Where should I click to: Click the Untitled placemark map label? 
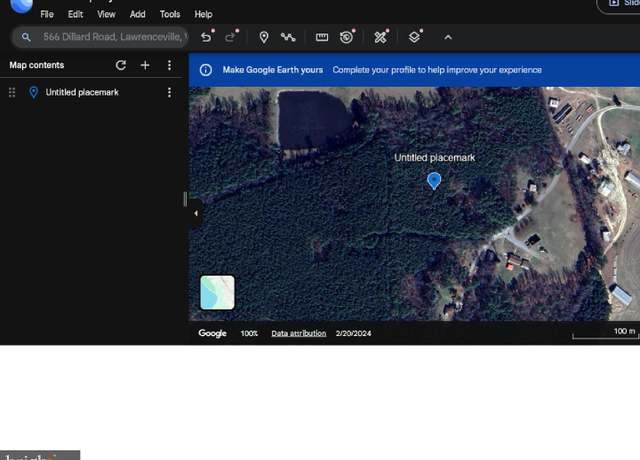click(435, 158)
